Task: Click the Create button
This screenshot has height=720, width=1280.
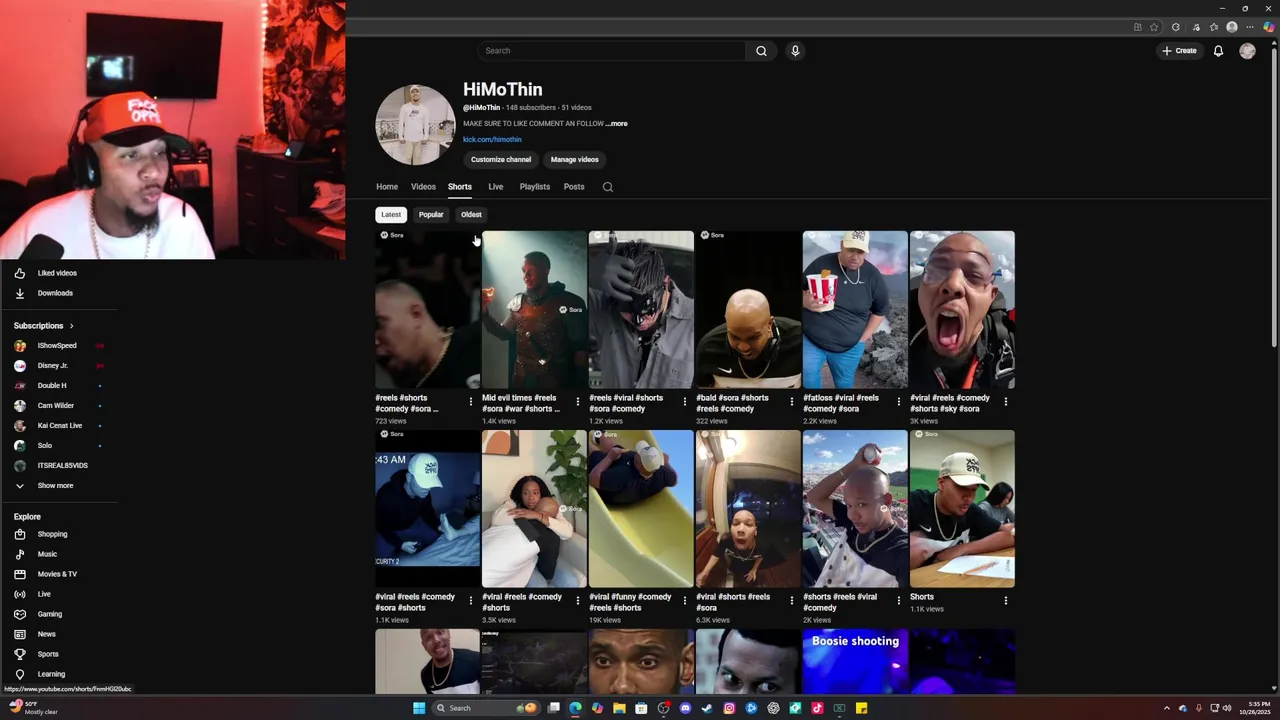Action: coord(1179,51)
